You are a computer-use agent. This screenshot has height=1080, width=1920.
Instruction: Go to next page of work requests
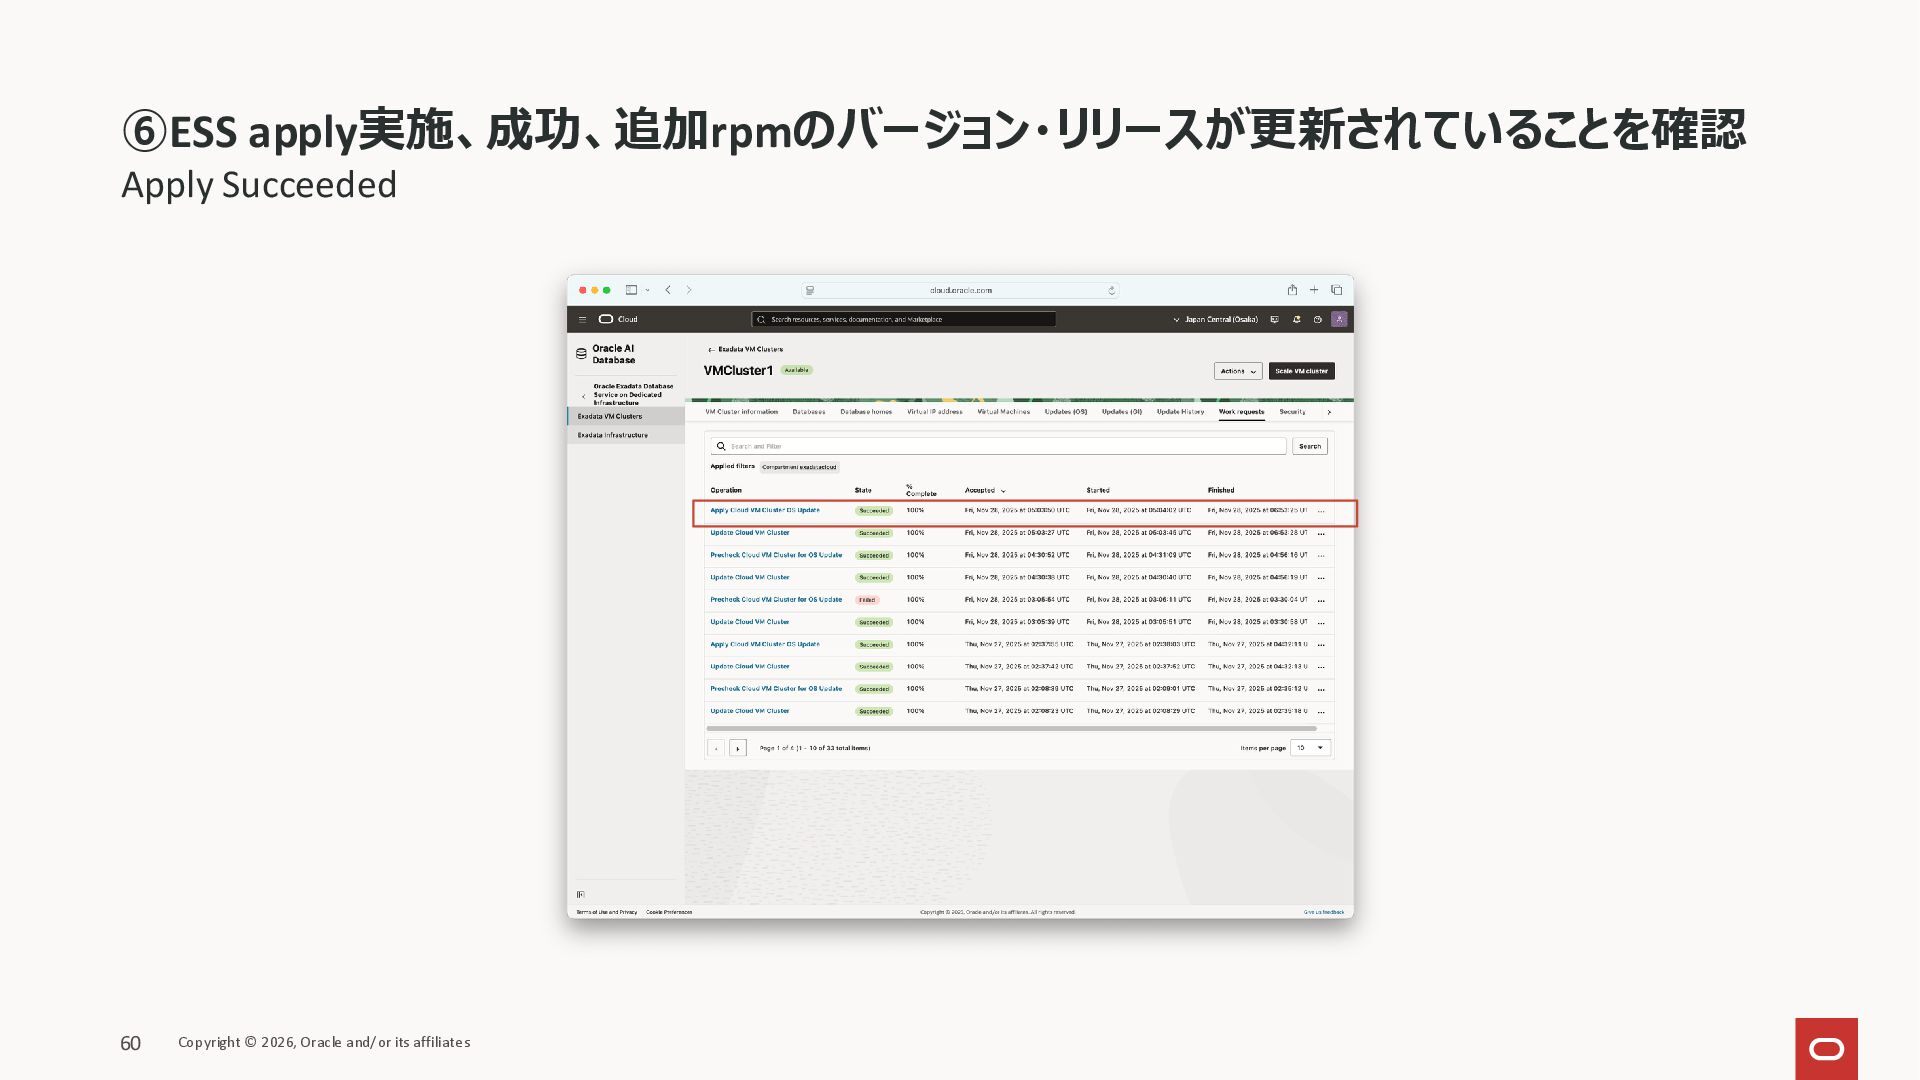click(x=738, y=748)
